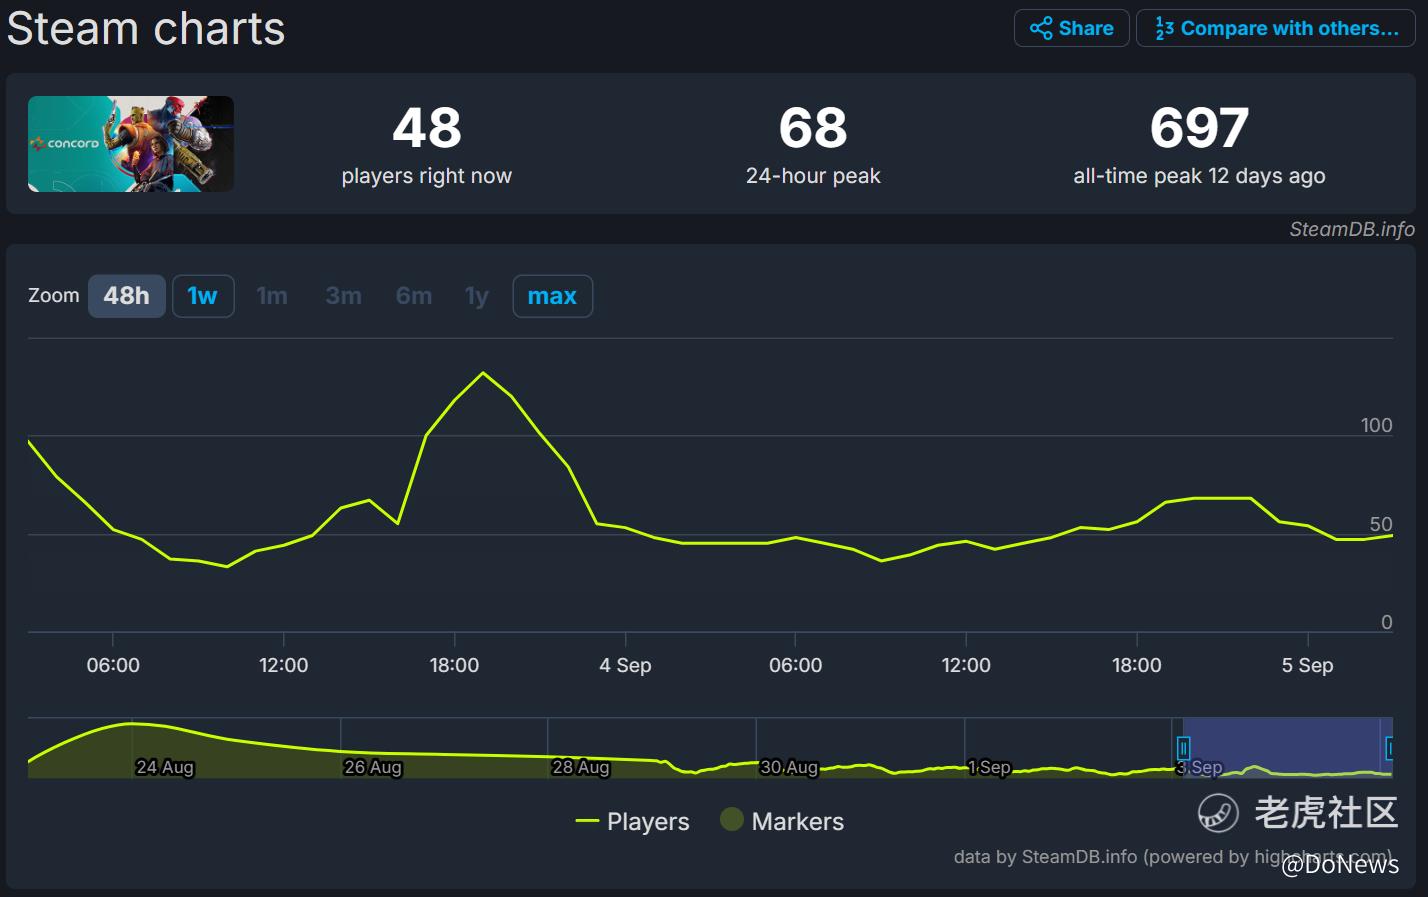Click the 18:00 label before 4 Sep
1428x897 pixels.
coord(454,665)
